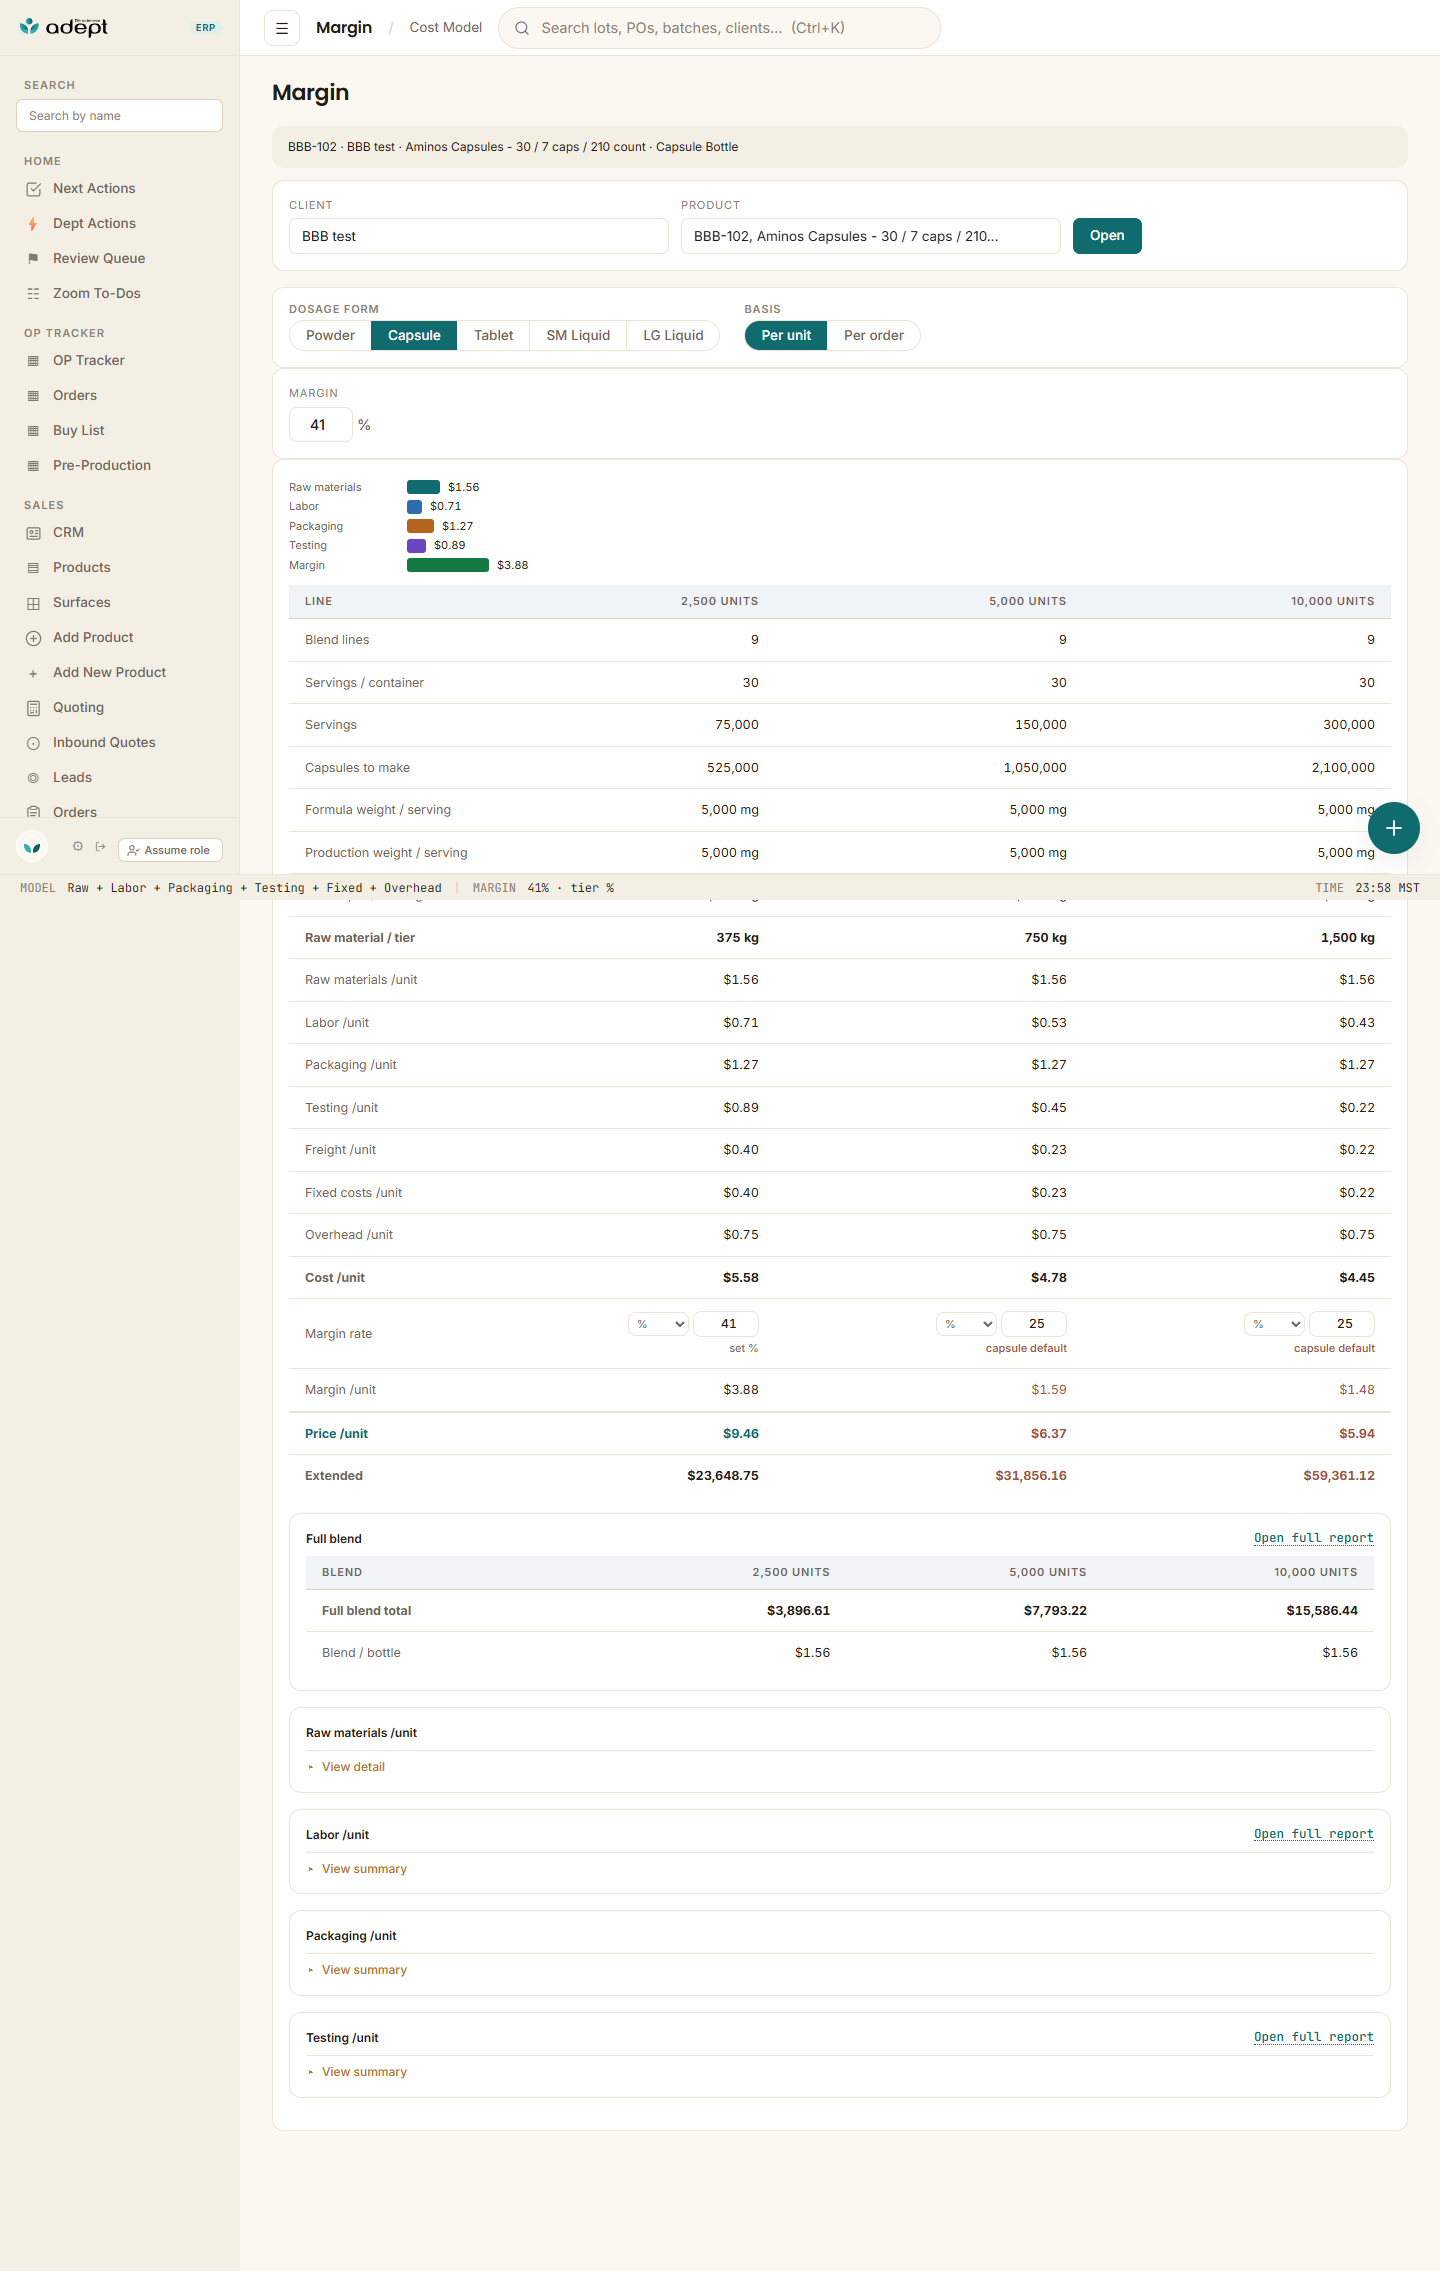Image resolution: width=1440 pixels, height=2271 pixels.
Task: Open margin rate type dropdown for 5,000 units
Action: point(966,1324)
